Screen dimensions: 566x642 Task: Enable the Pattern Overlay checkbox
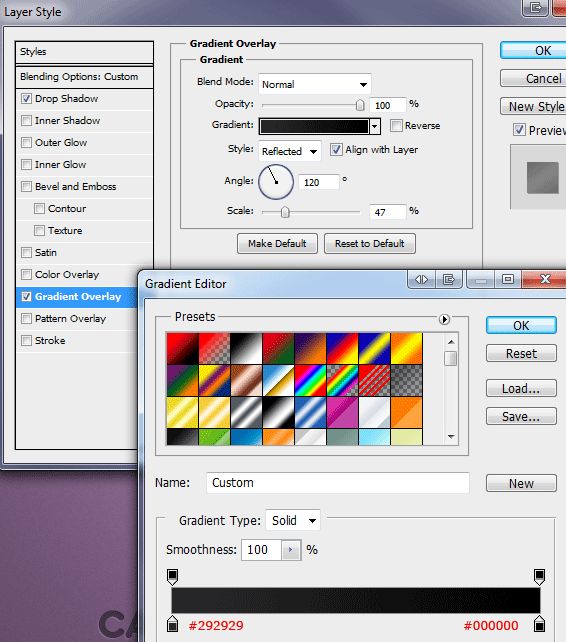pos(26,319)
